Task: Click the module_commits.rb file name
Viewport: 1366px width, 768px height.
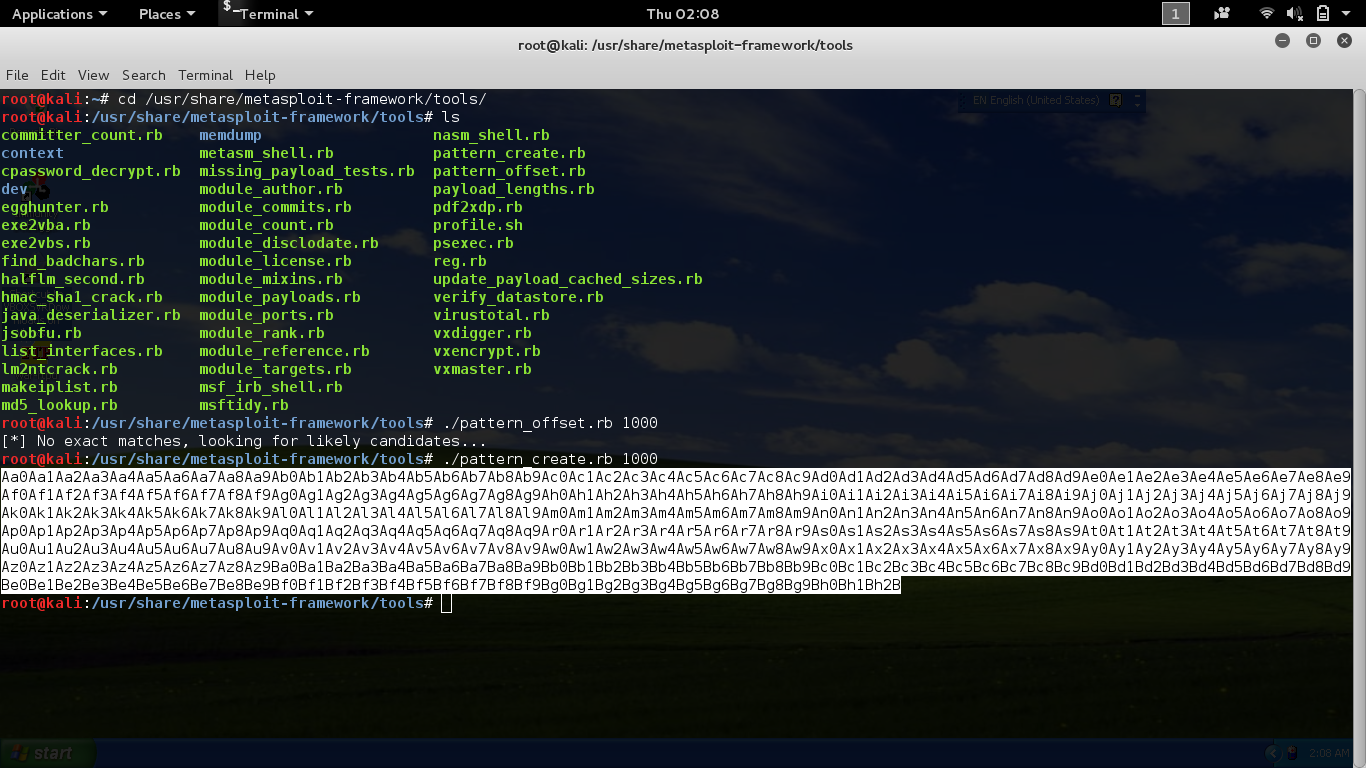Action: (275, 207)
